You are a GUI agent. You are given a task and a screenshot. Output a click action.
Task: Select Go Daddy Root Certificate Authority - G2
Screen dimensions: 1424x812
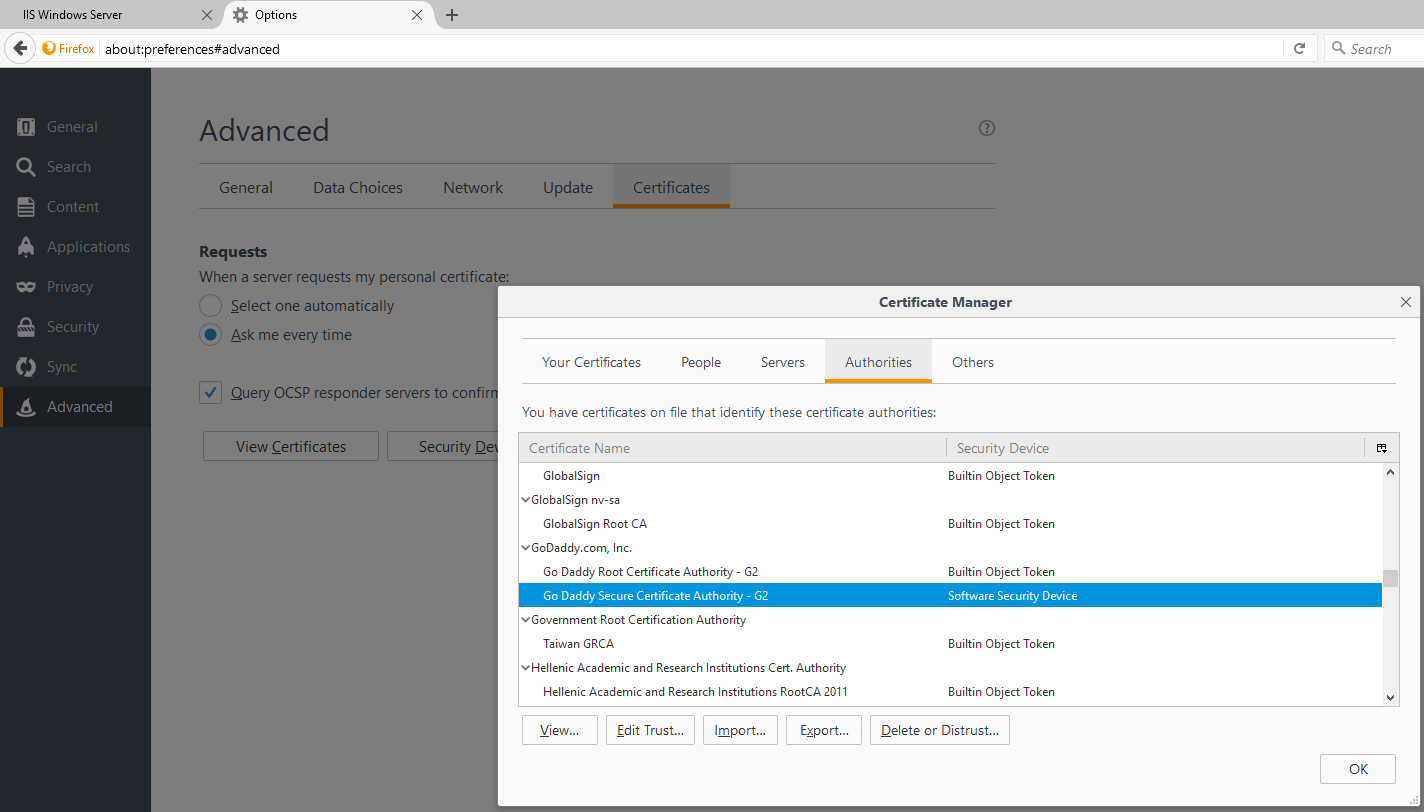950,572
